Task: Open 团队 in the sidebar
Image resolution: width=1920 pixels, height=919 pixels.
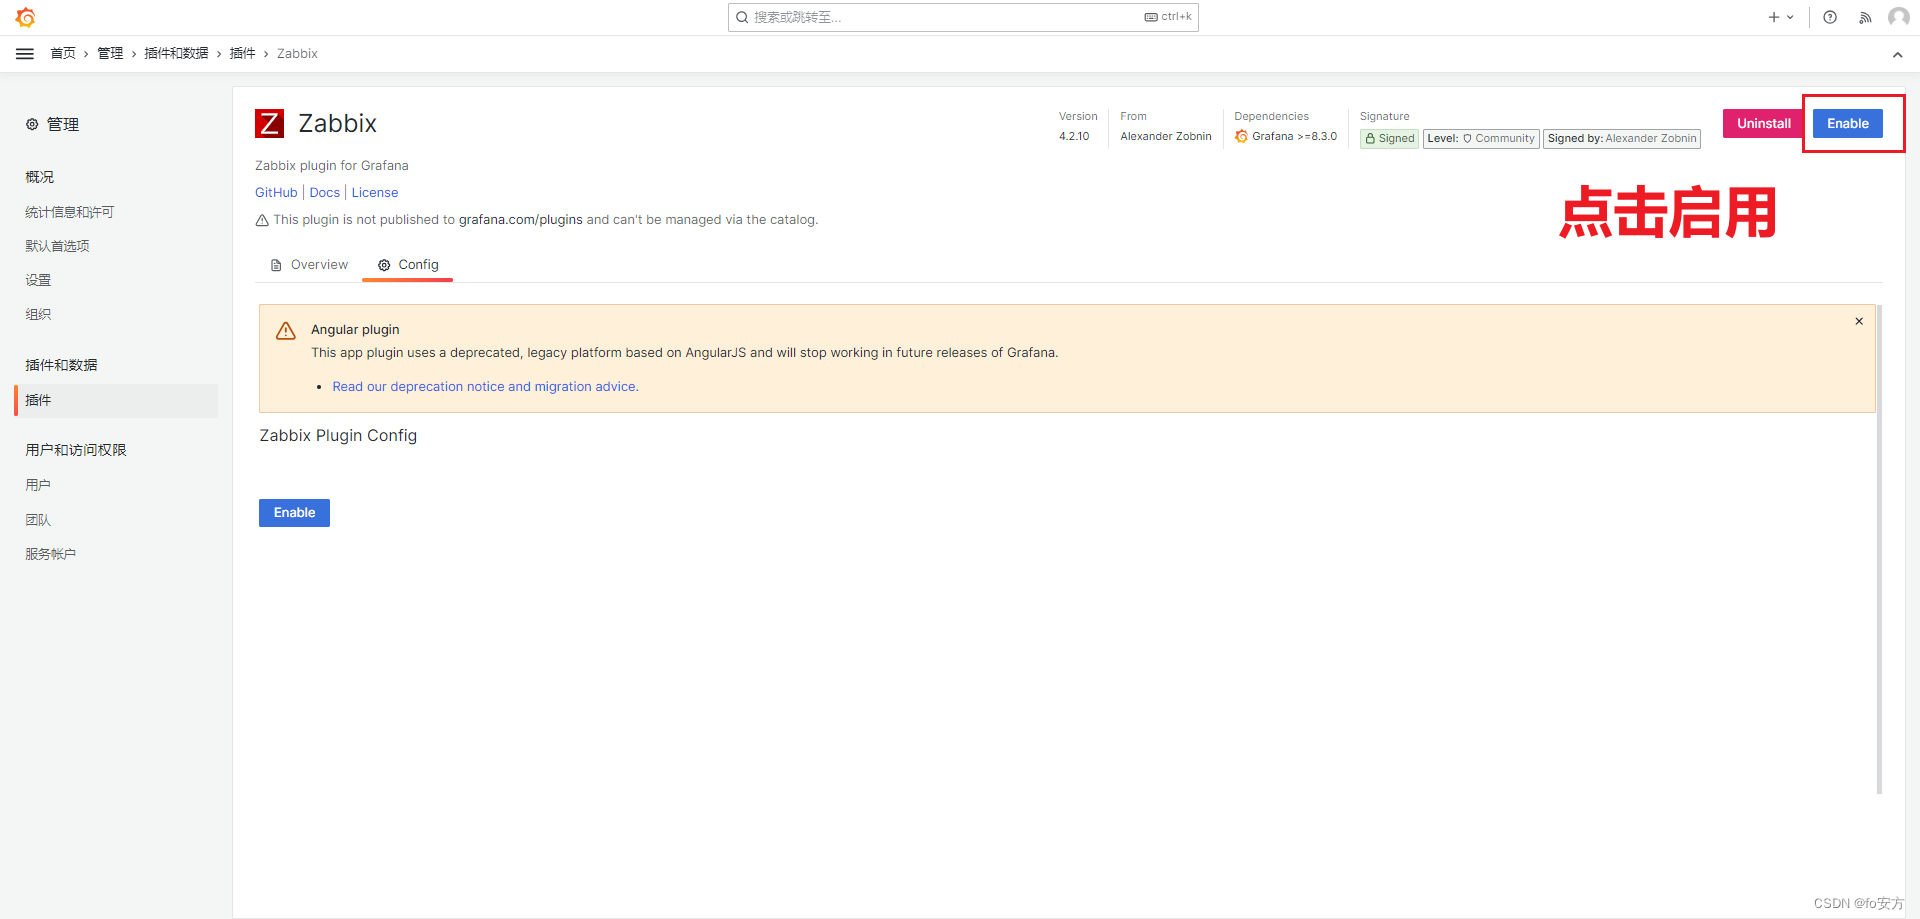Action: pos(38,520)
